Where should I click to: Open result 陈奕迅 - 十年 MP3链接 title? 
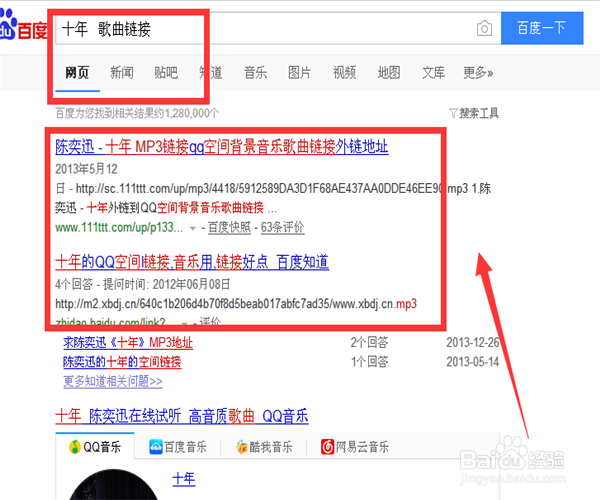[222, 147]
